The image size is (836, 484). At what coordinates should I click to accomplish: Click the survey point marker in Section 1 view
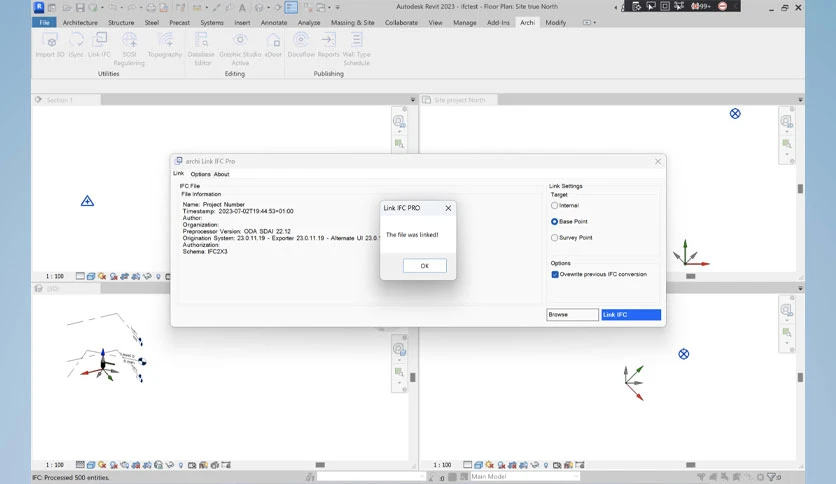click(x=87, y=201)
